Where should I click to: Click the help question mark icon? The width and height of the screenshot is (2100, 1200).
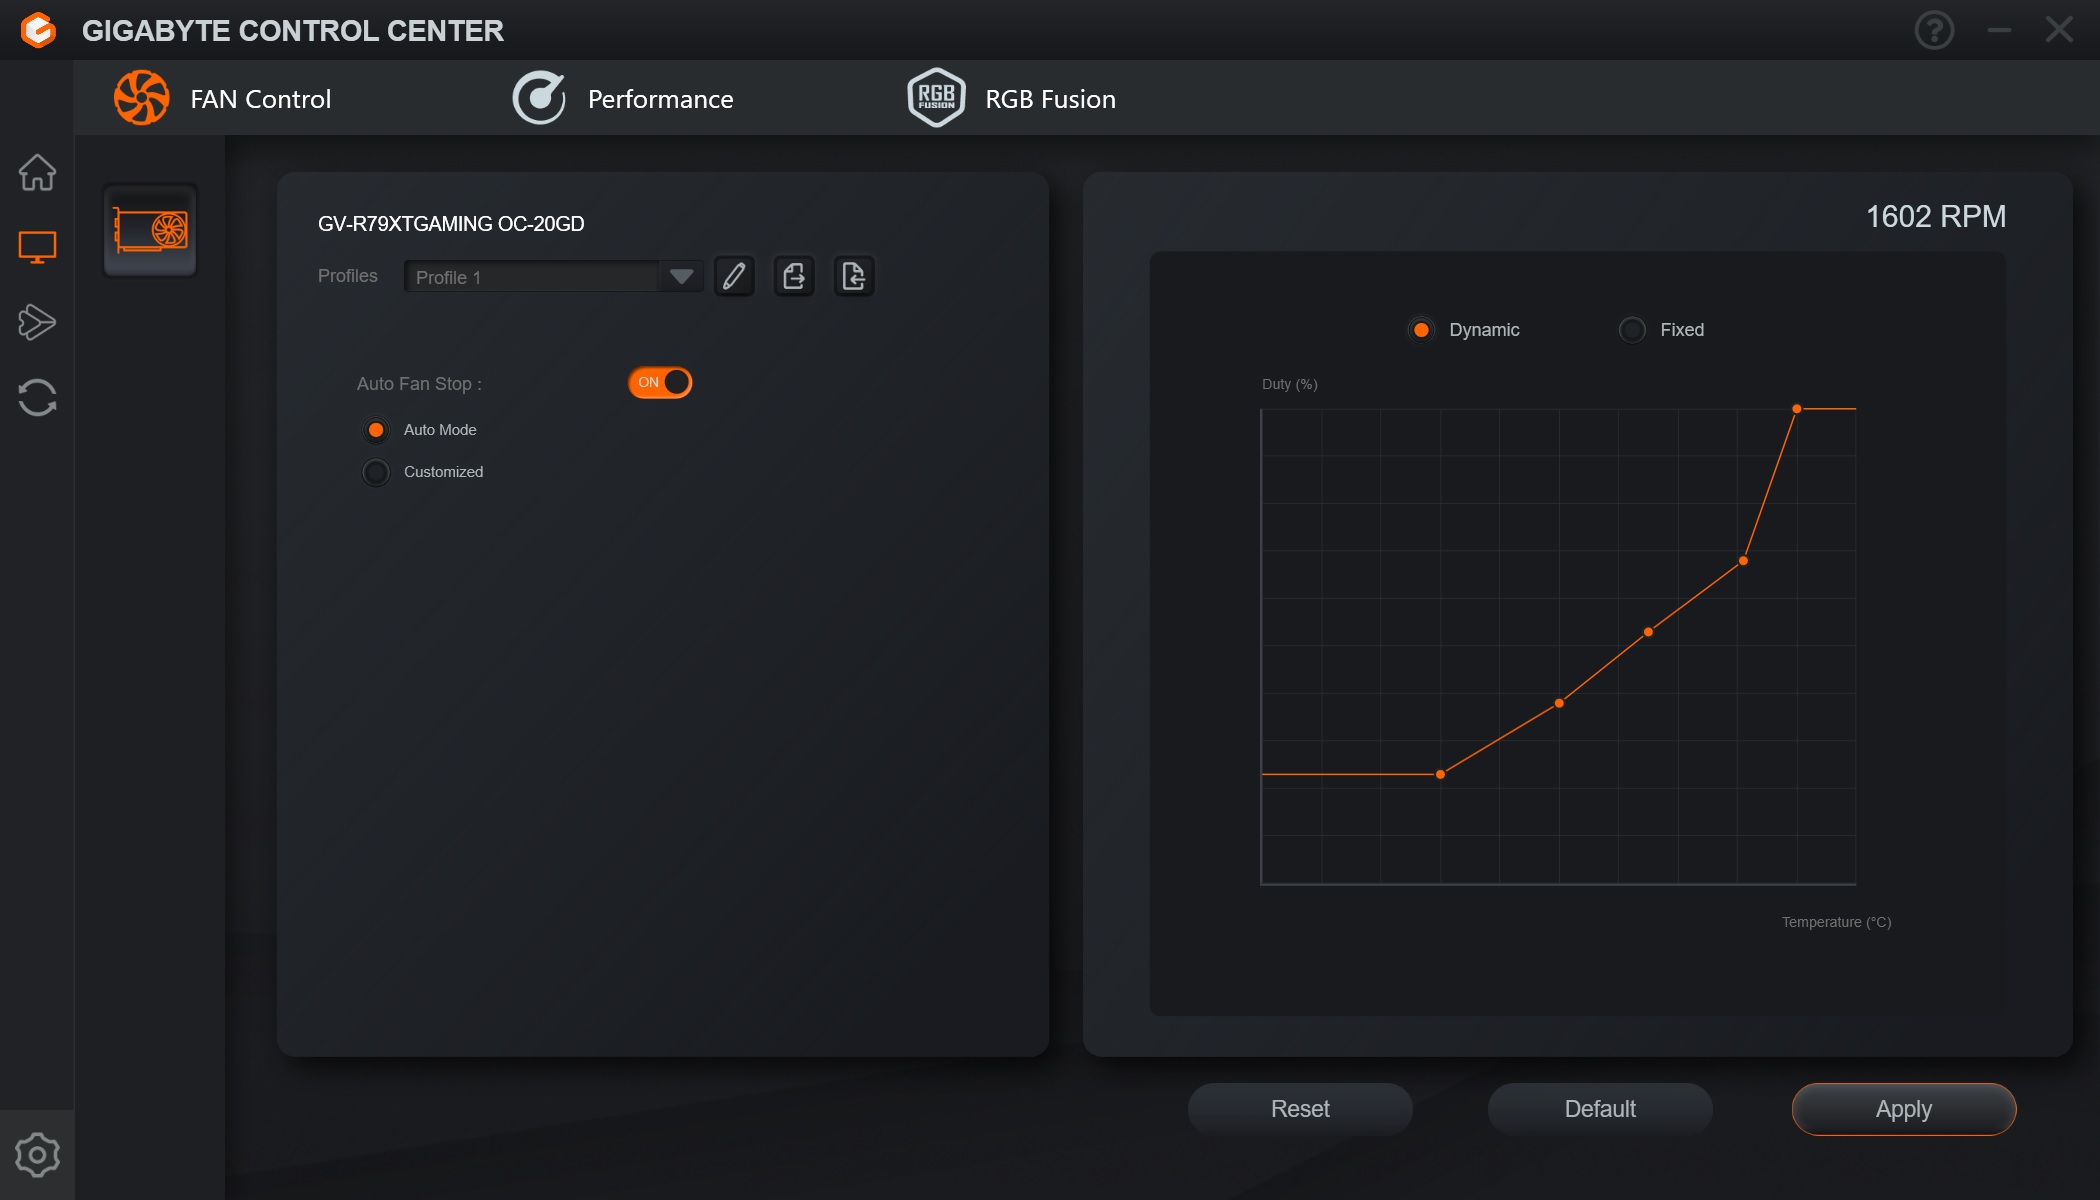coord(1934,30)
